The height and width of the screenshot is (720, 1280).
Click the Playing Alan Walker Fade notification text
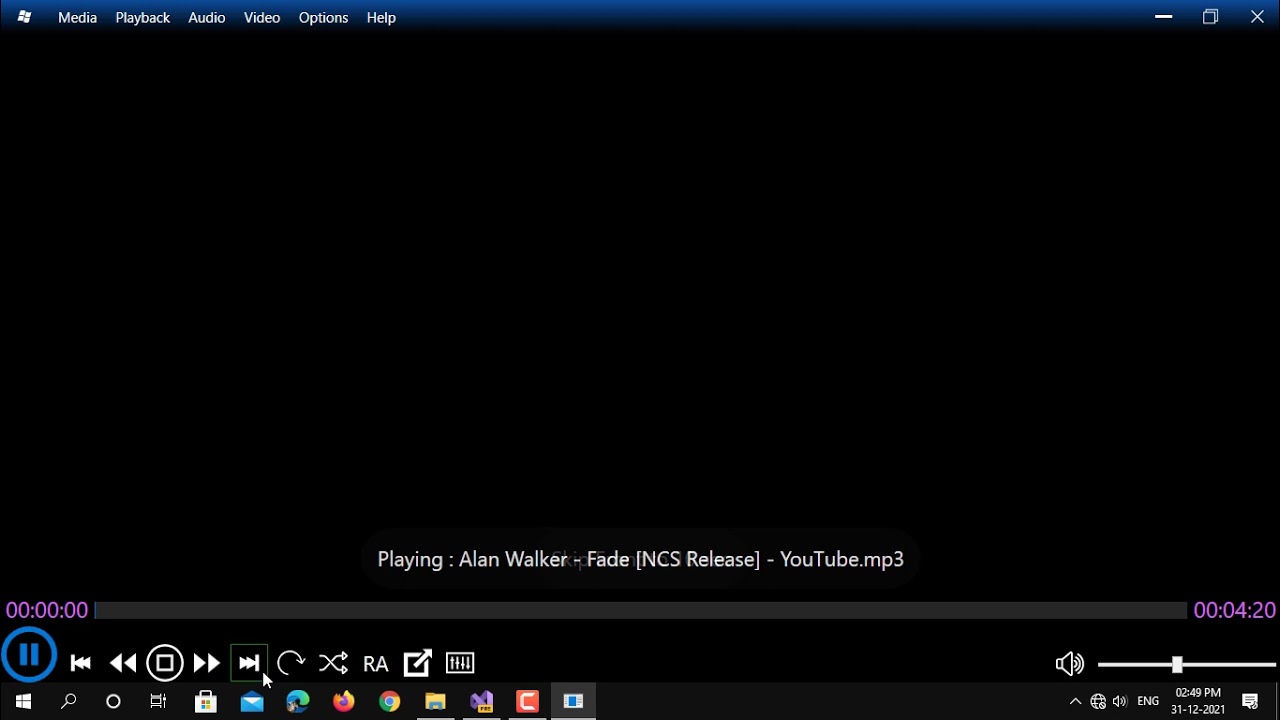point(640,559)
